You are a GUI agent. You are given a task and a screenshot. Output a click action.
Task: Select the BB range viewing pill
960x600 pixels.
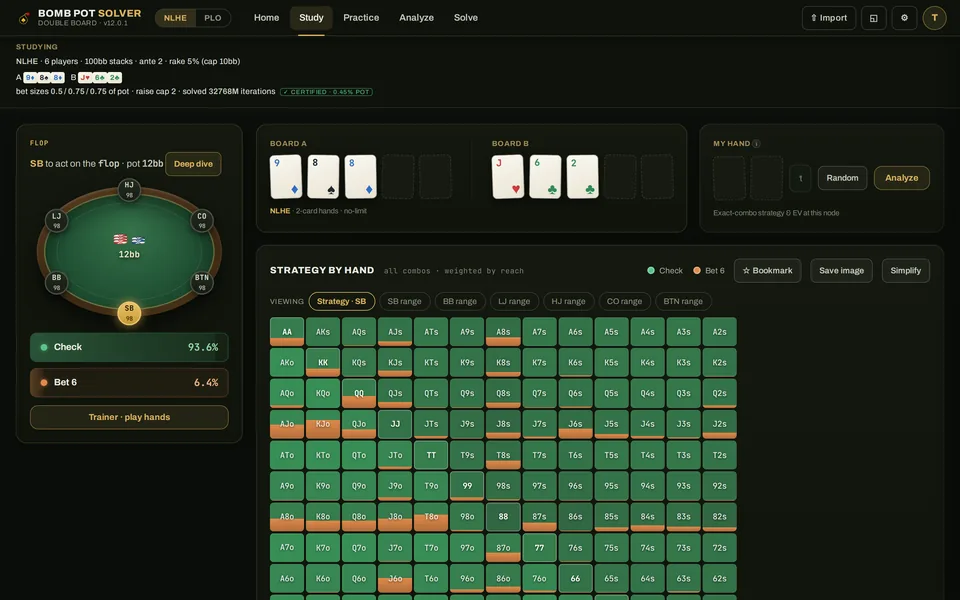(460, 301)
